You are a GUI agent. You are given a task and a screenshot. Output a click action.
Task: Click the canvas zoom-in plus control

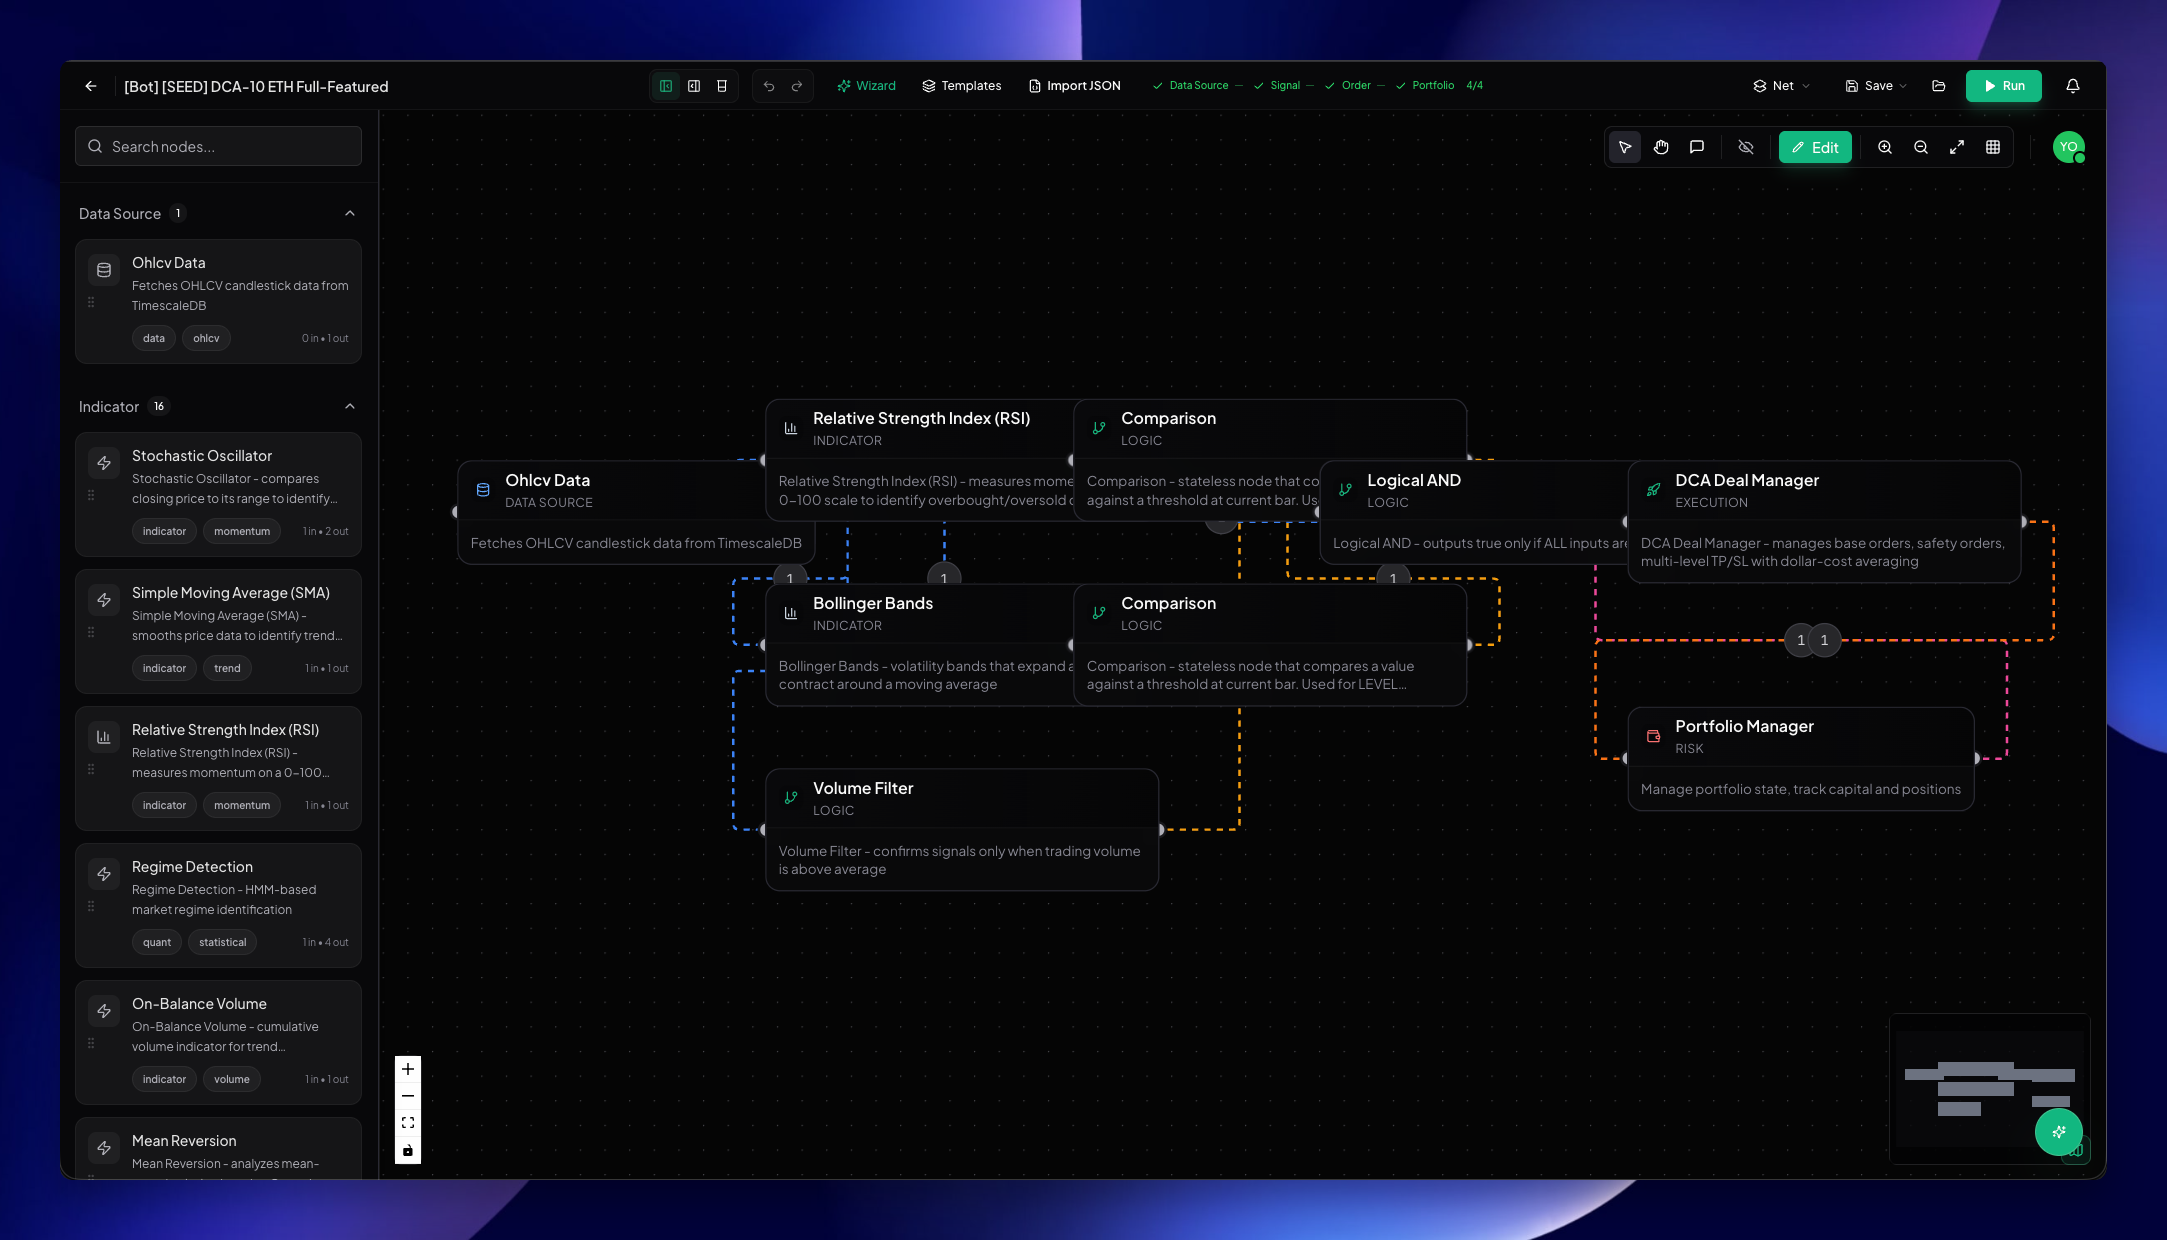tap(408, 1069)
